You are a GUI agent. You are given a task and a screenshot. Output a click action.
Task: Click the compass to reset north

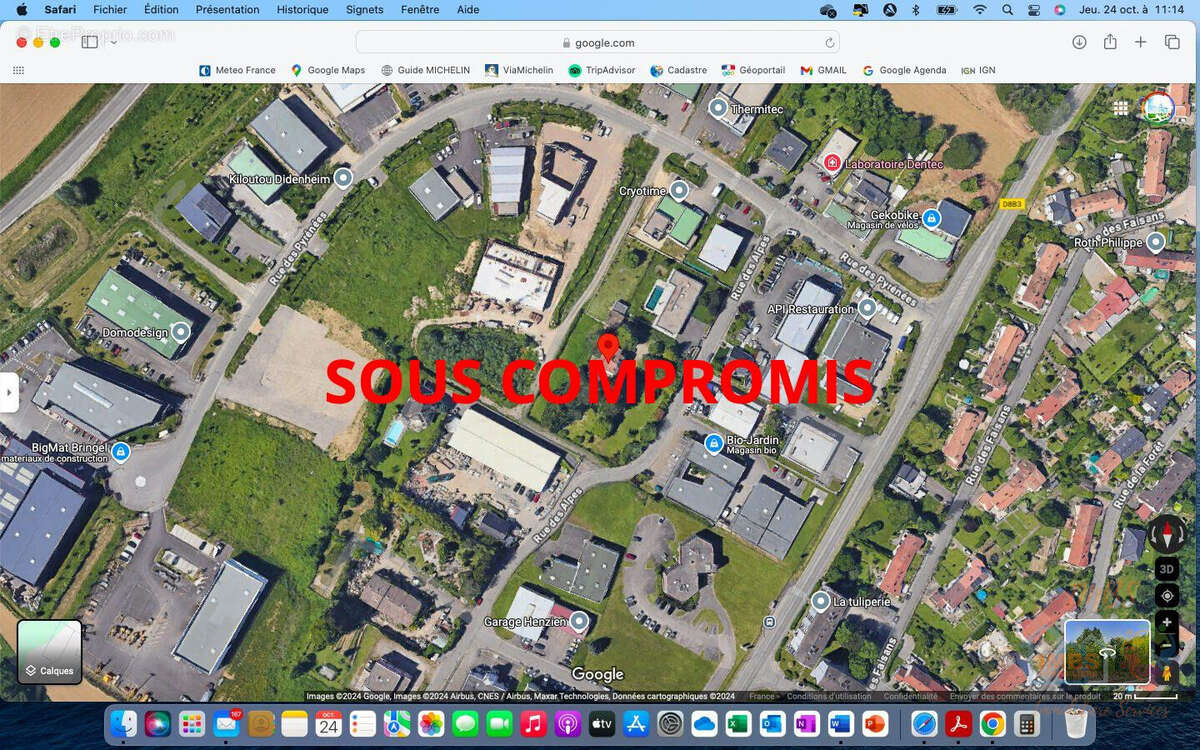[x=1166, y=534]
